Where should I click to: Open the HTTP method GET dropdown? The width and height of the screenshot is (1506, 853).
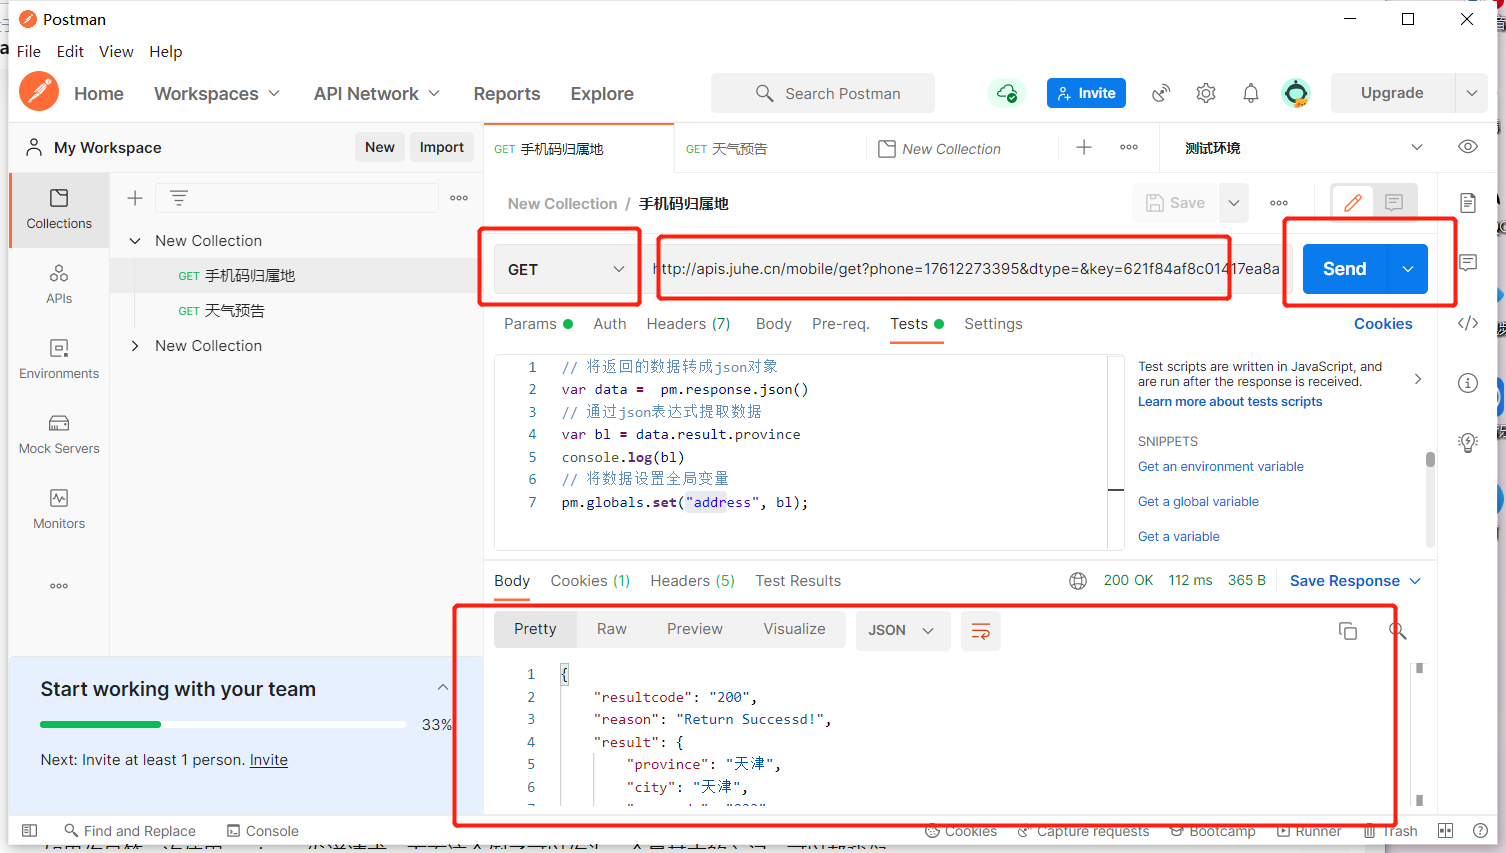[567, 269]
